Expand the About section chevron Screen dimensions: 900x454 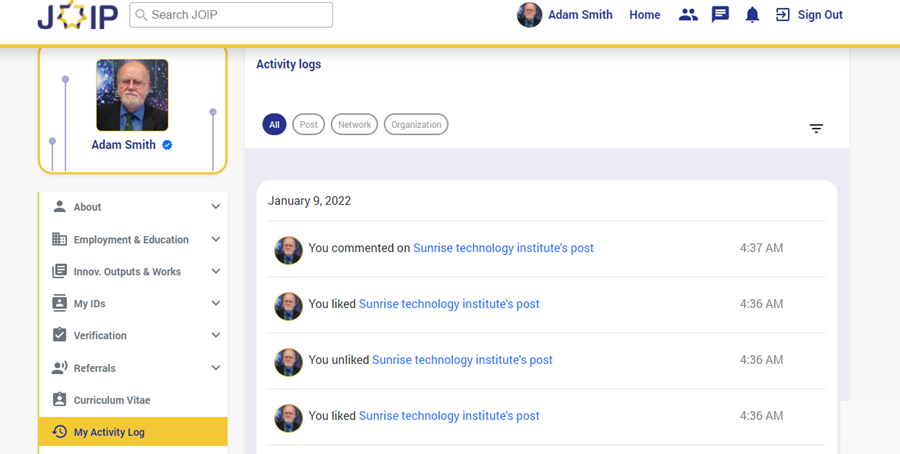216,207
